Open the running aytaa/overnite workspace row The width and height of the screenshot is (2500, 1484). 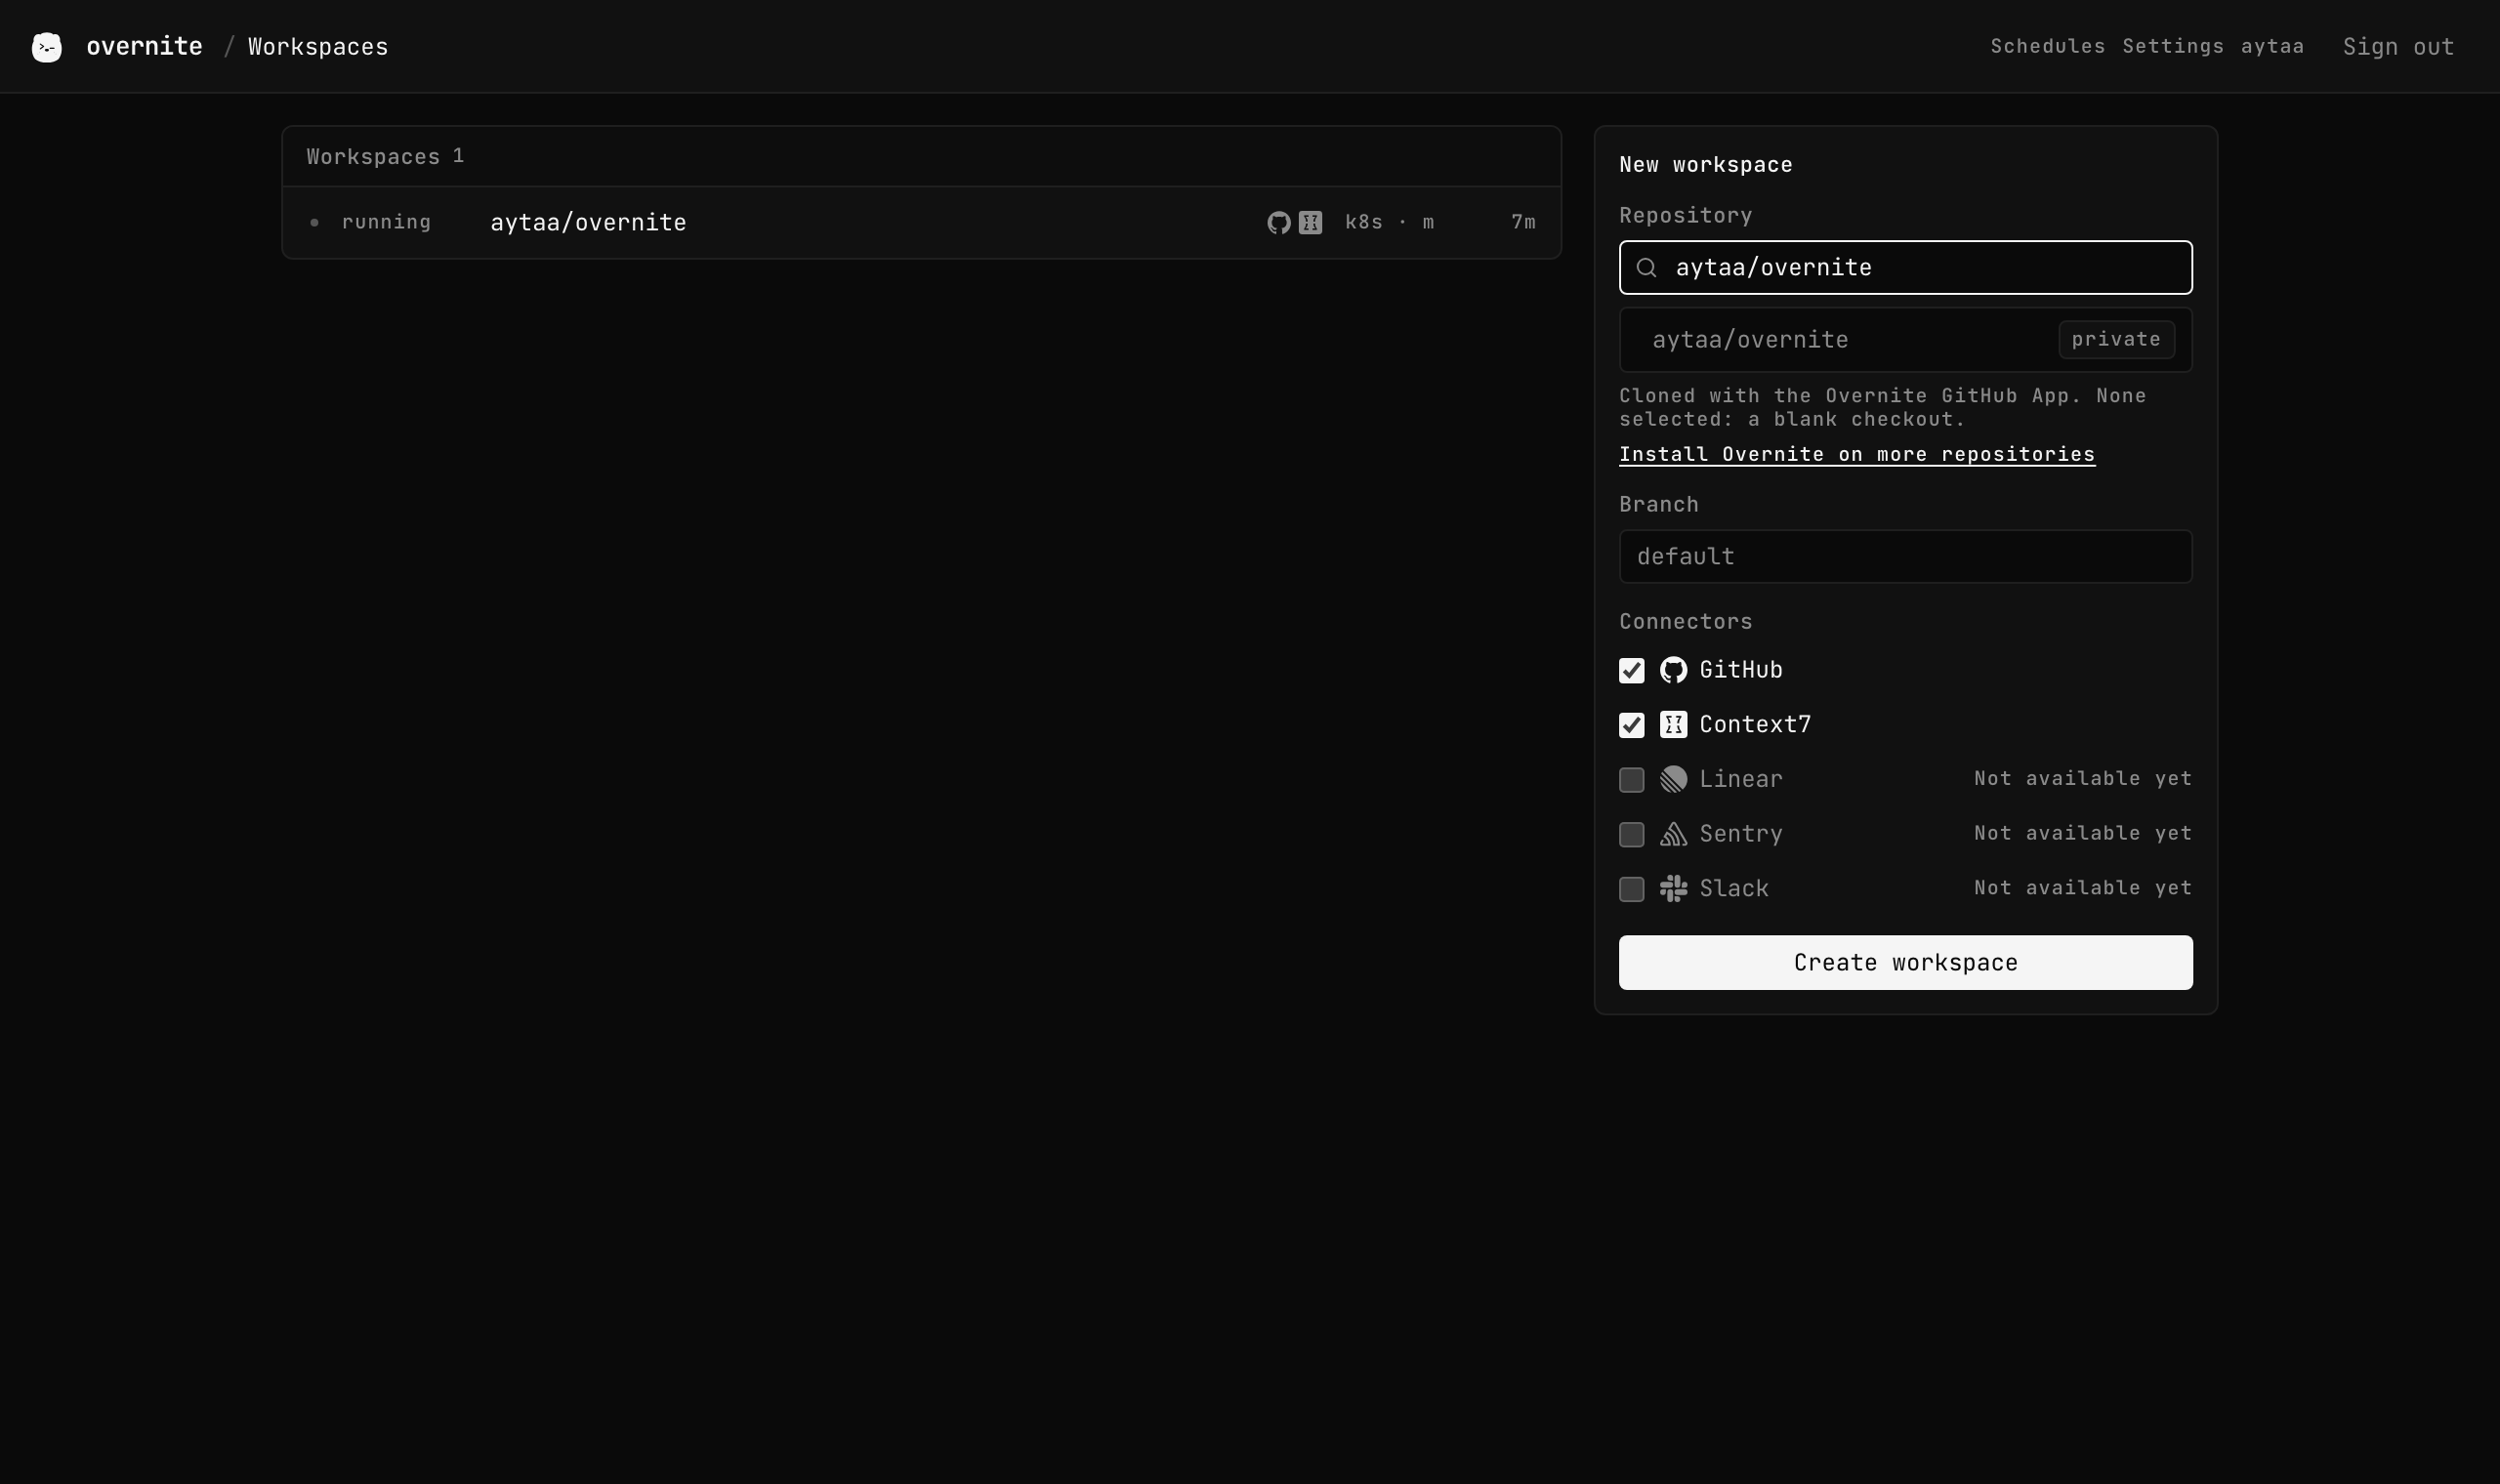coord(921,223)
